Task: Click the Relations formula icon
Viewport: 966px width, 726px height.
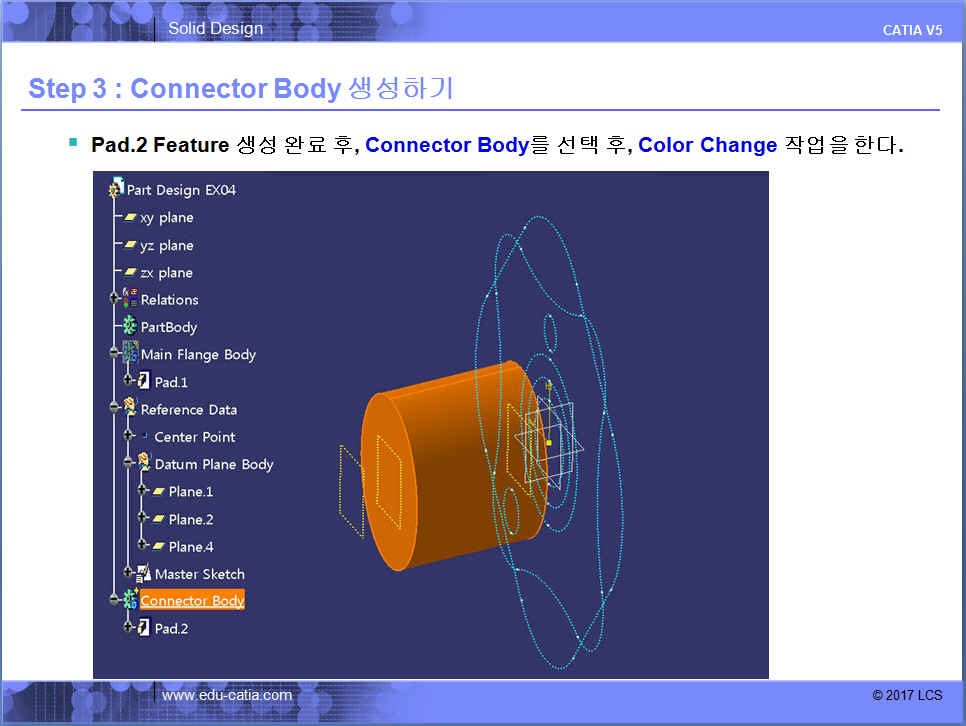Action: (x=130, y=299)
